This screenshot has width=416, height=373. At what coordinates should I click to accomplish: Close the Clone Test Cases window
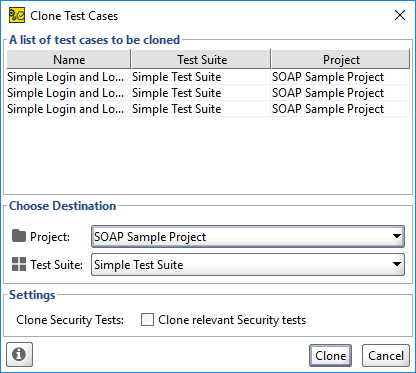tap(400, 15)
